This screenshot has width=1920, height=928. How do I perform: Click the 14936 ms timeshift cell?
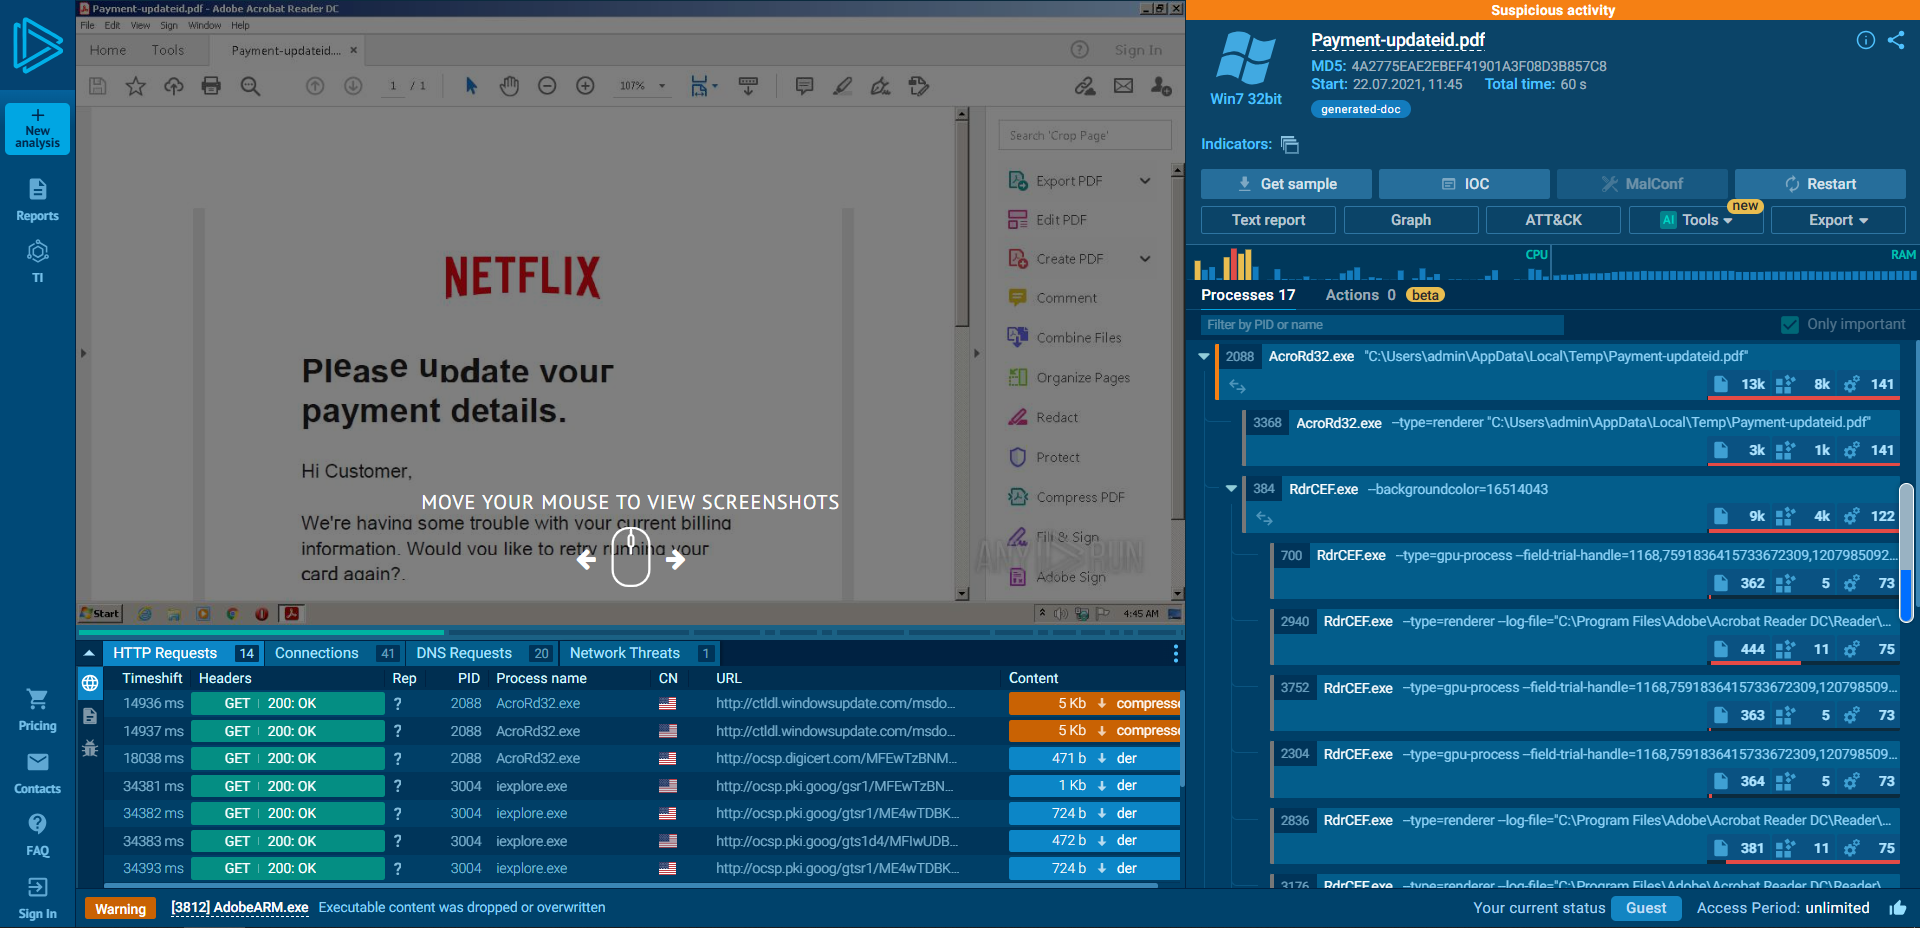(153, 704)
